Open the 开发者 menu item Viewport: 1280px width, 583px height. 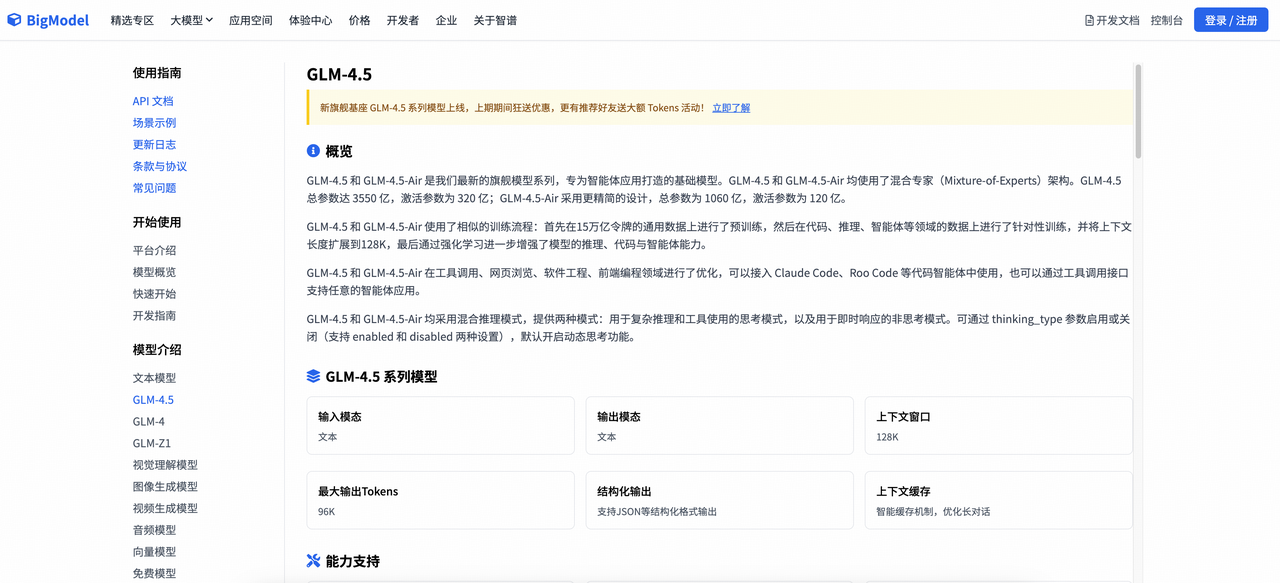pos(403,20)
